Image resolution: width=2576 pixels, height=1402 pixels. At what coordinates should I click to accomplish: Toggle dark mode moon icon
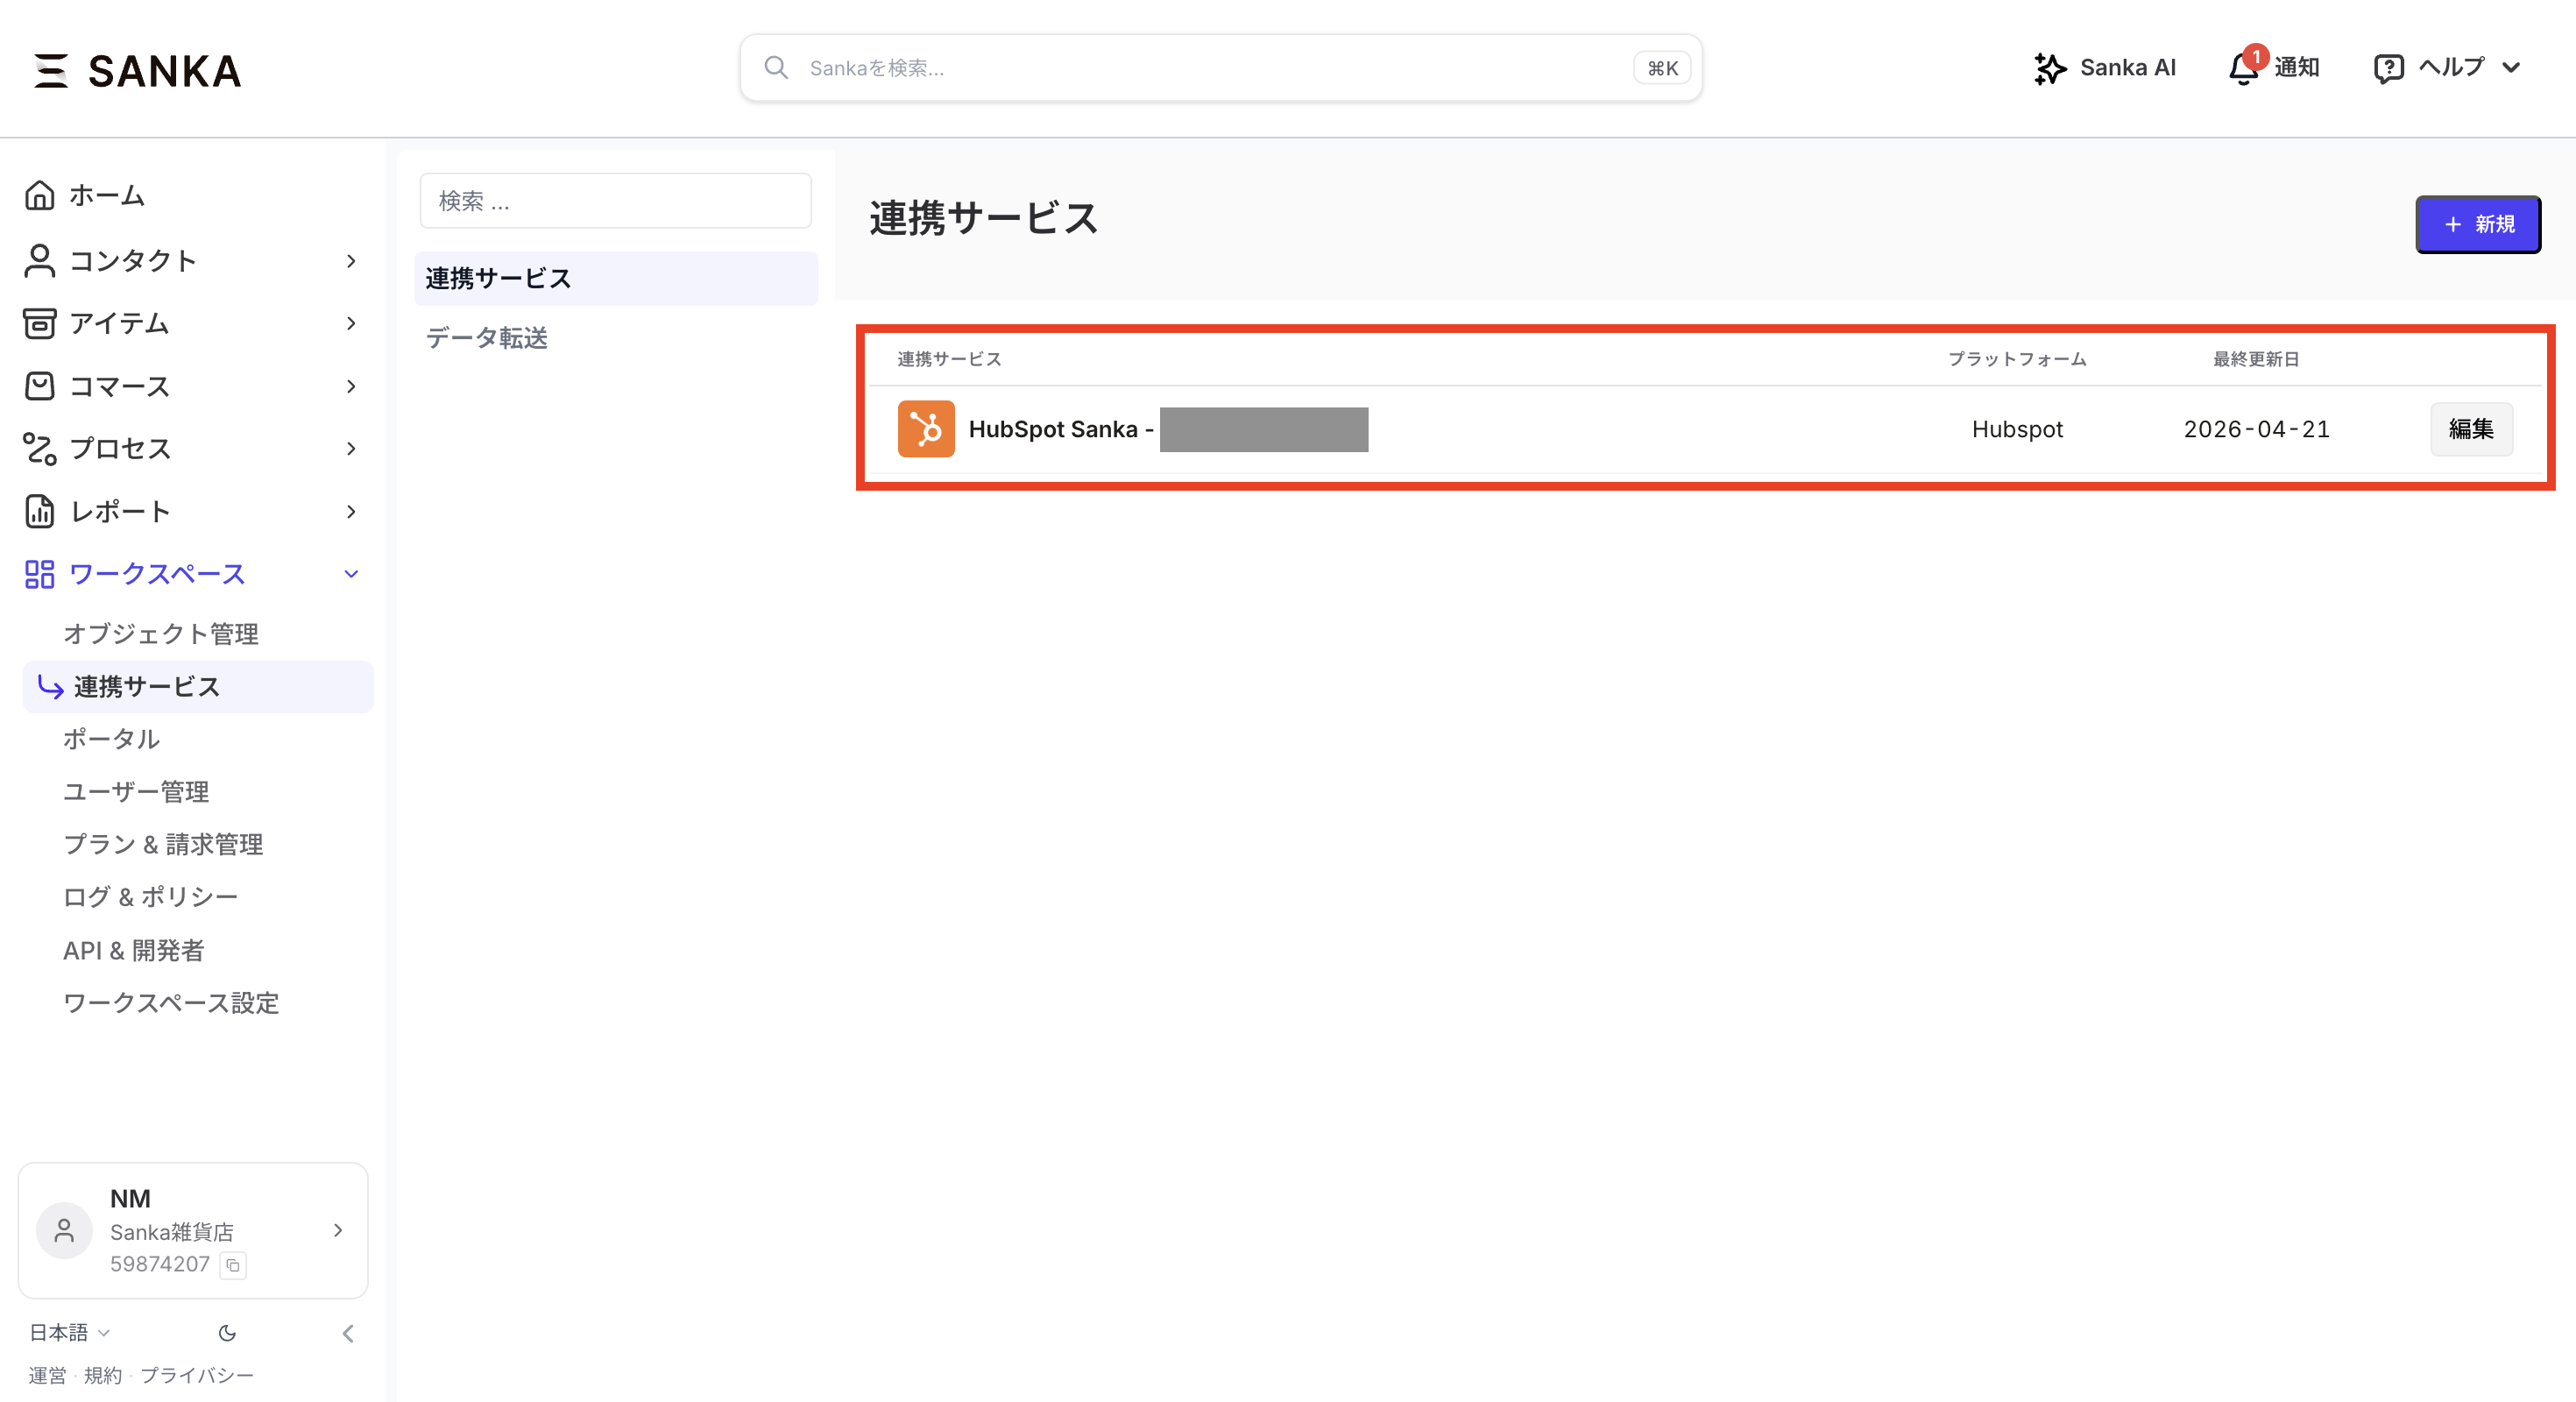coord(227,1333)
